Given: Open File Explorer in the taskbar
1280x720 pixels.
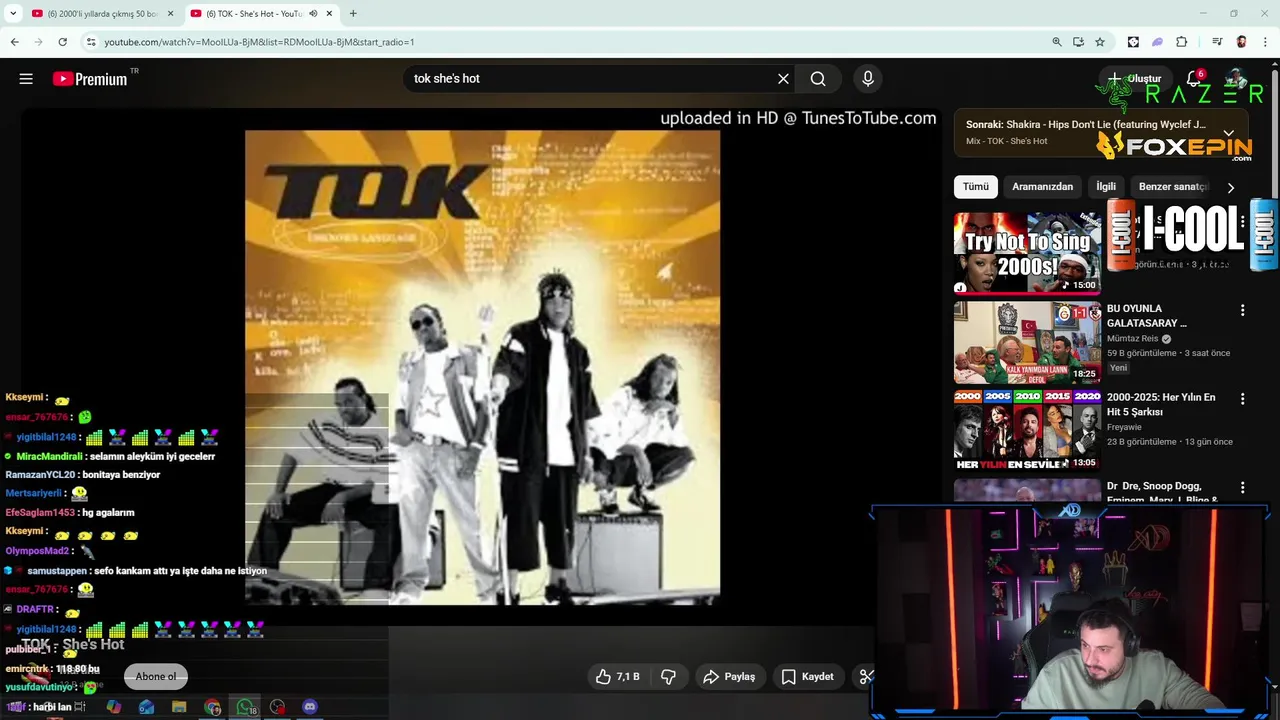Looking at the screenshot, I should pos(179,707).
